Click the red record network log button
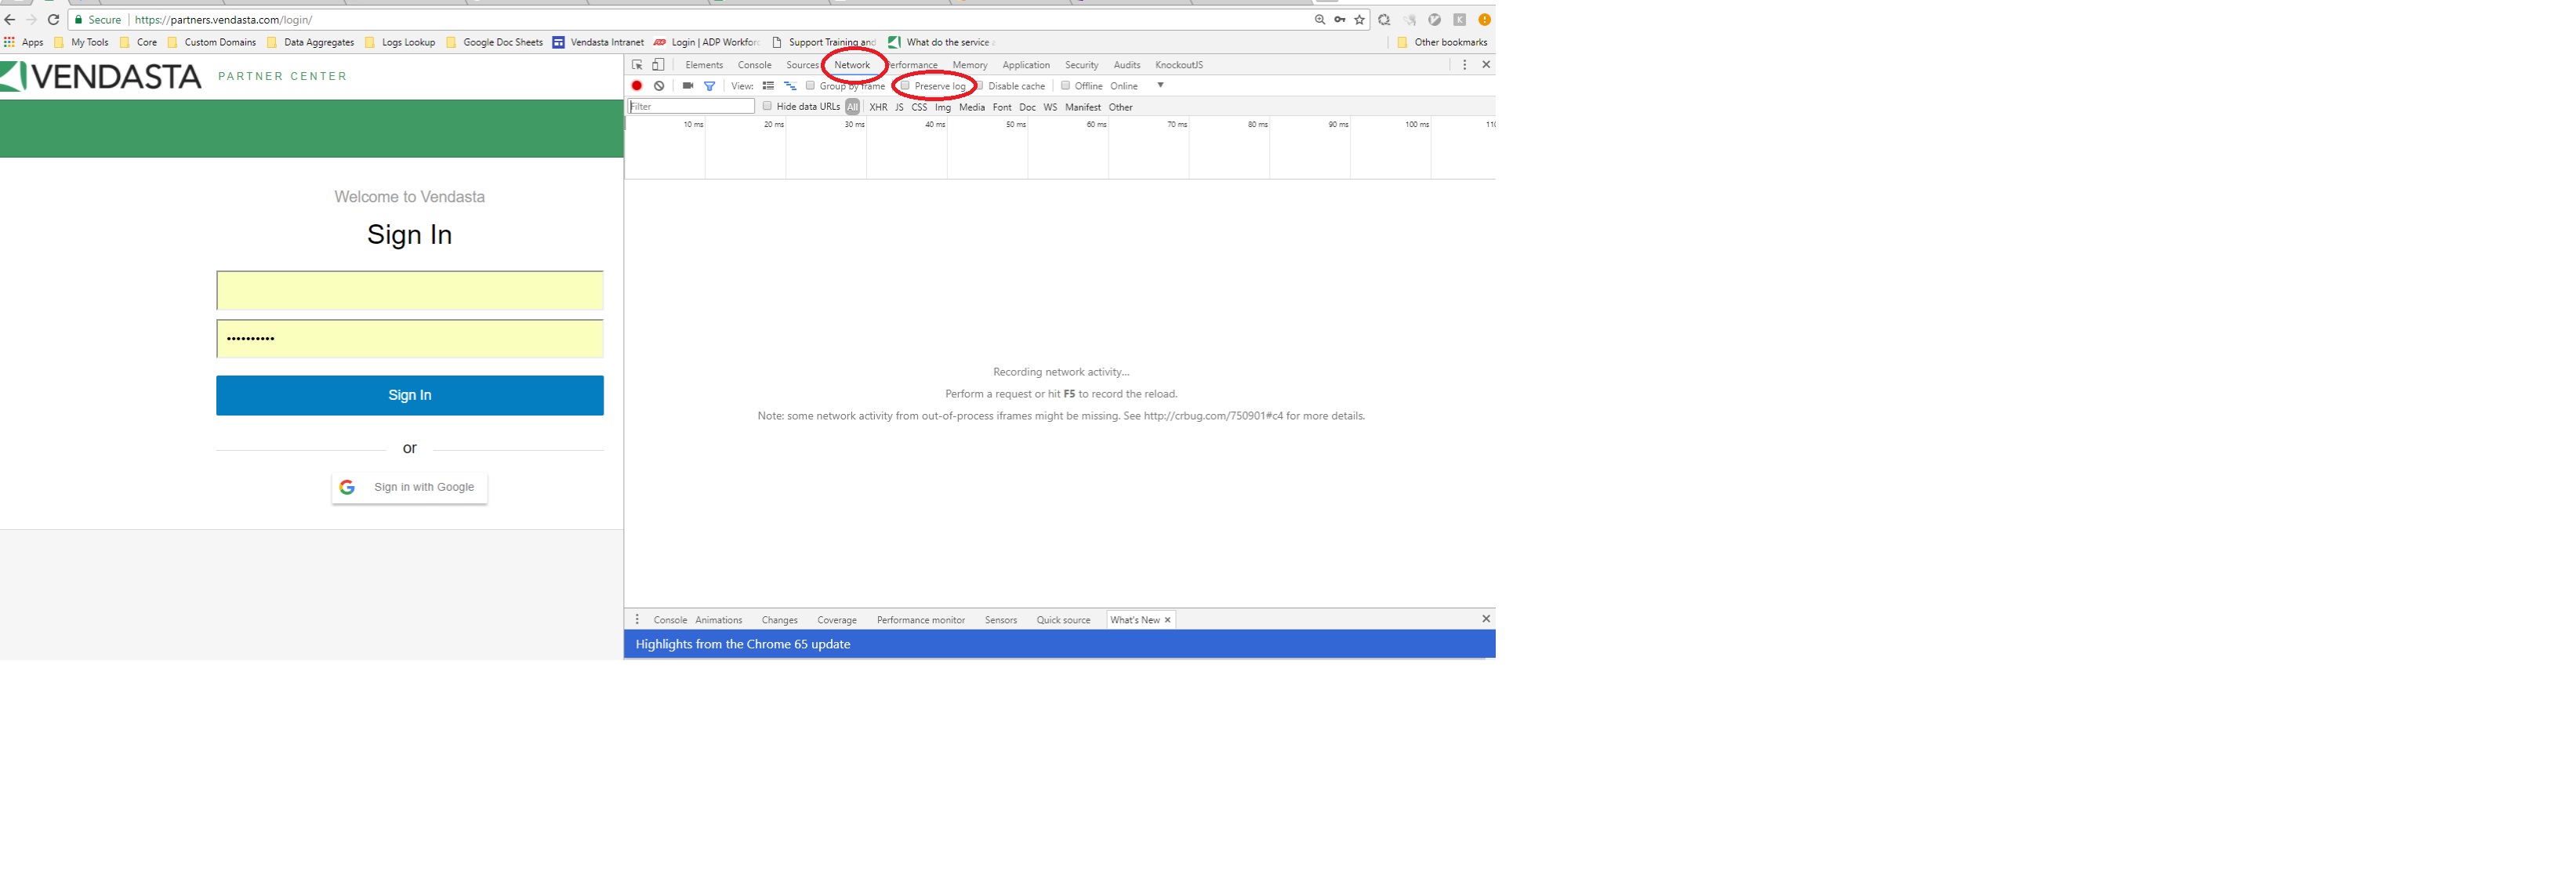This screenshot has height=882, width=2576. click(637, 86)
